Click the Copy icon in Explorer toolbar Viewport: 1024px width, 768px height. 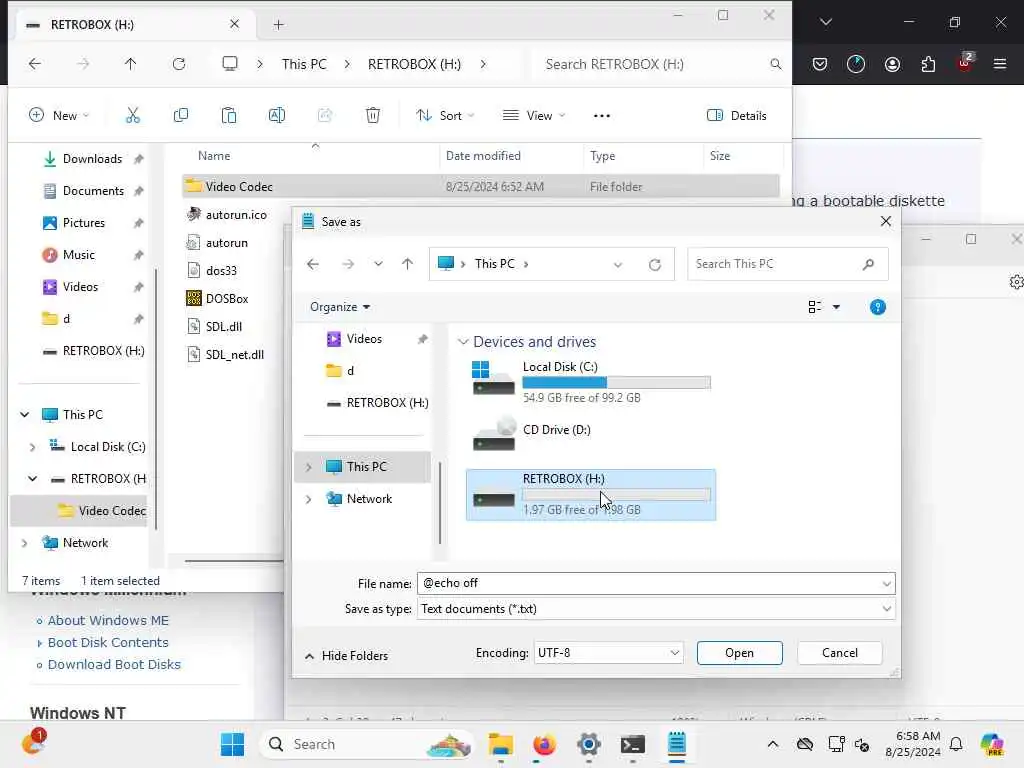pos(181,116)
